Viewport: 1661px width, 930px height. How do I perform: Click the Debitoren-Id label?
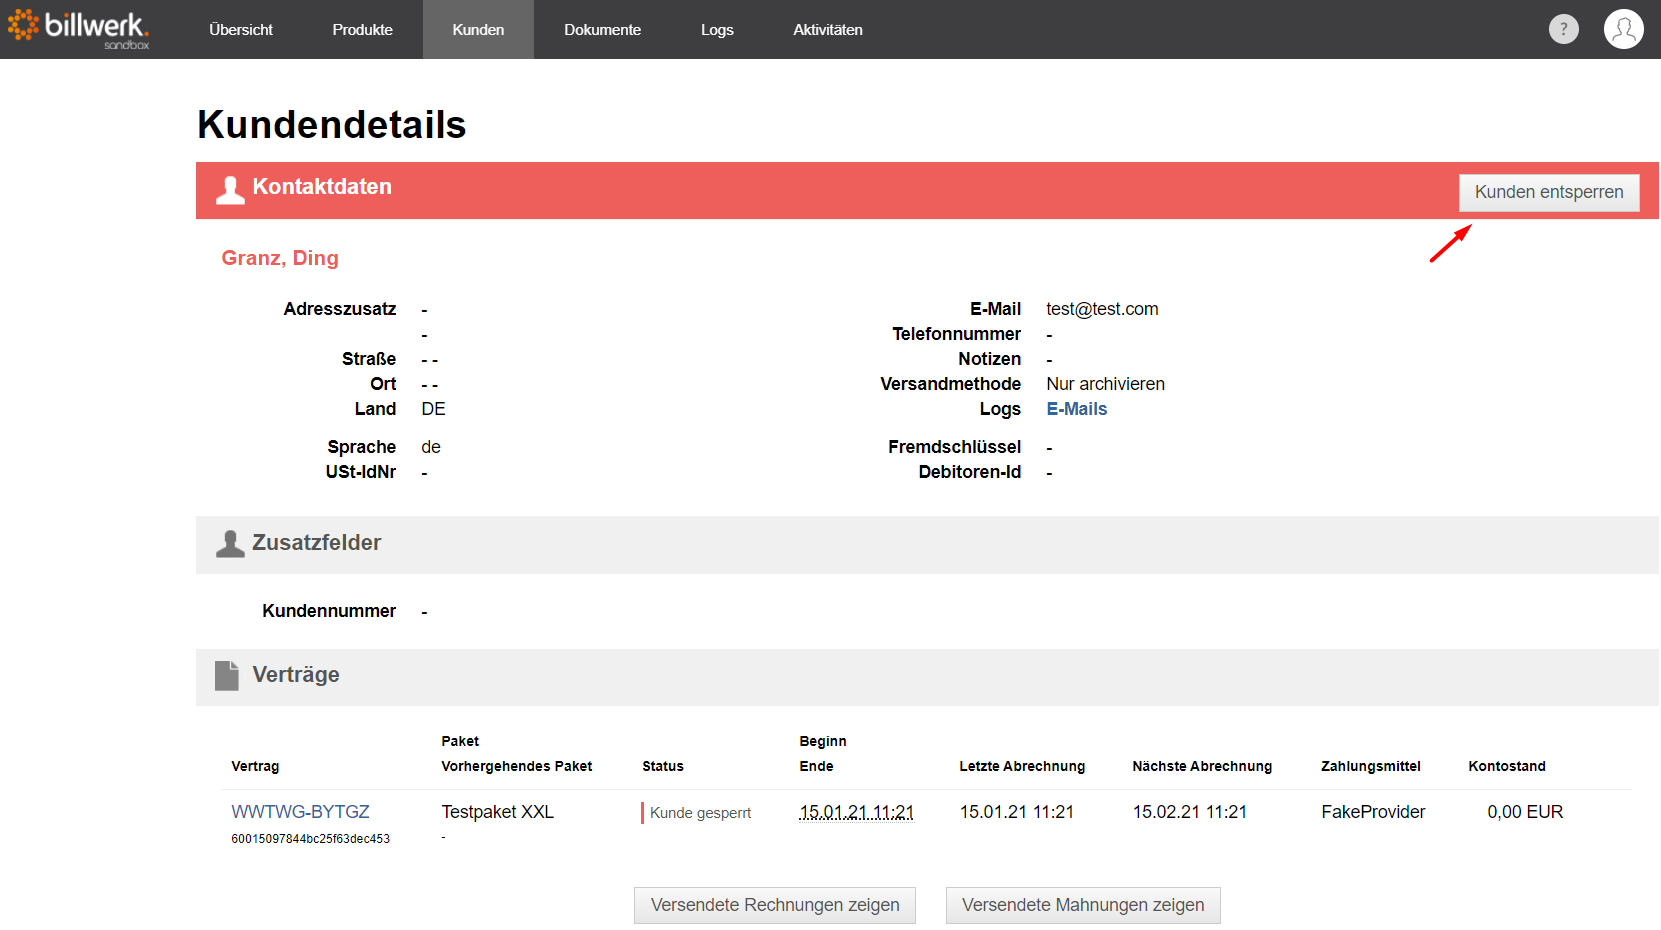(970, 472)
